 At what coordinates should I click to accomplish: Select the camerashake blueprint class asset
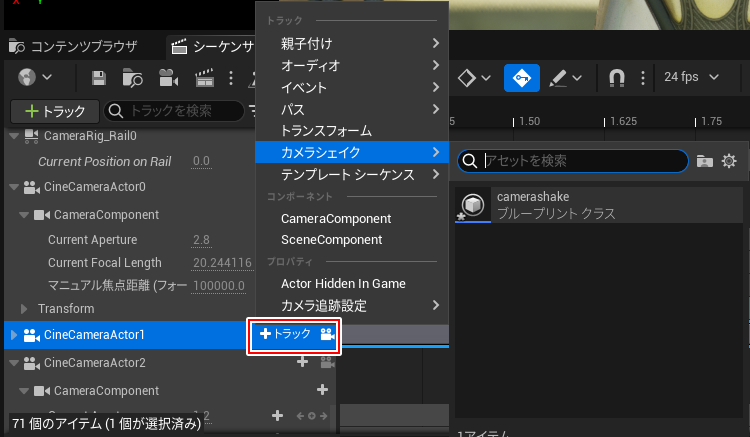(555, 205)
